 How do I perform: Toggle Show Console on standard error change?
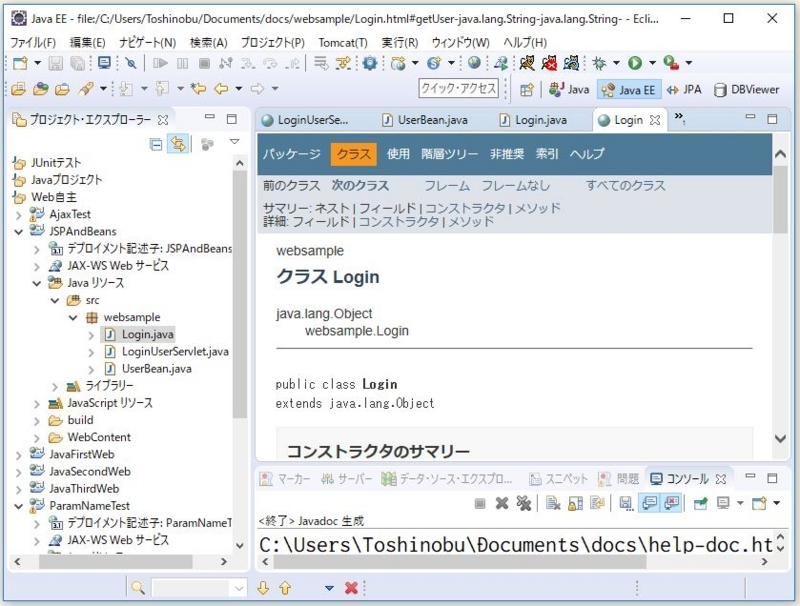tap(671, 503)
